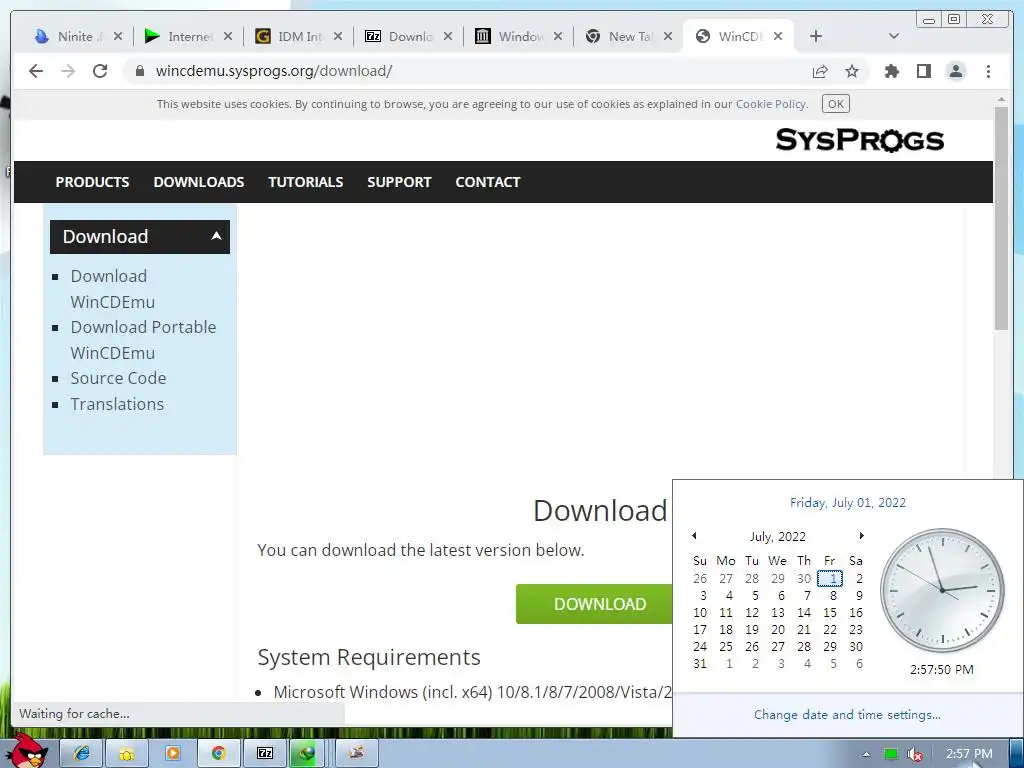Click the analog clock face

point(942,590)
